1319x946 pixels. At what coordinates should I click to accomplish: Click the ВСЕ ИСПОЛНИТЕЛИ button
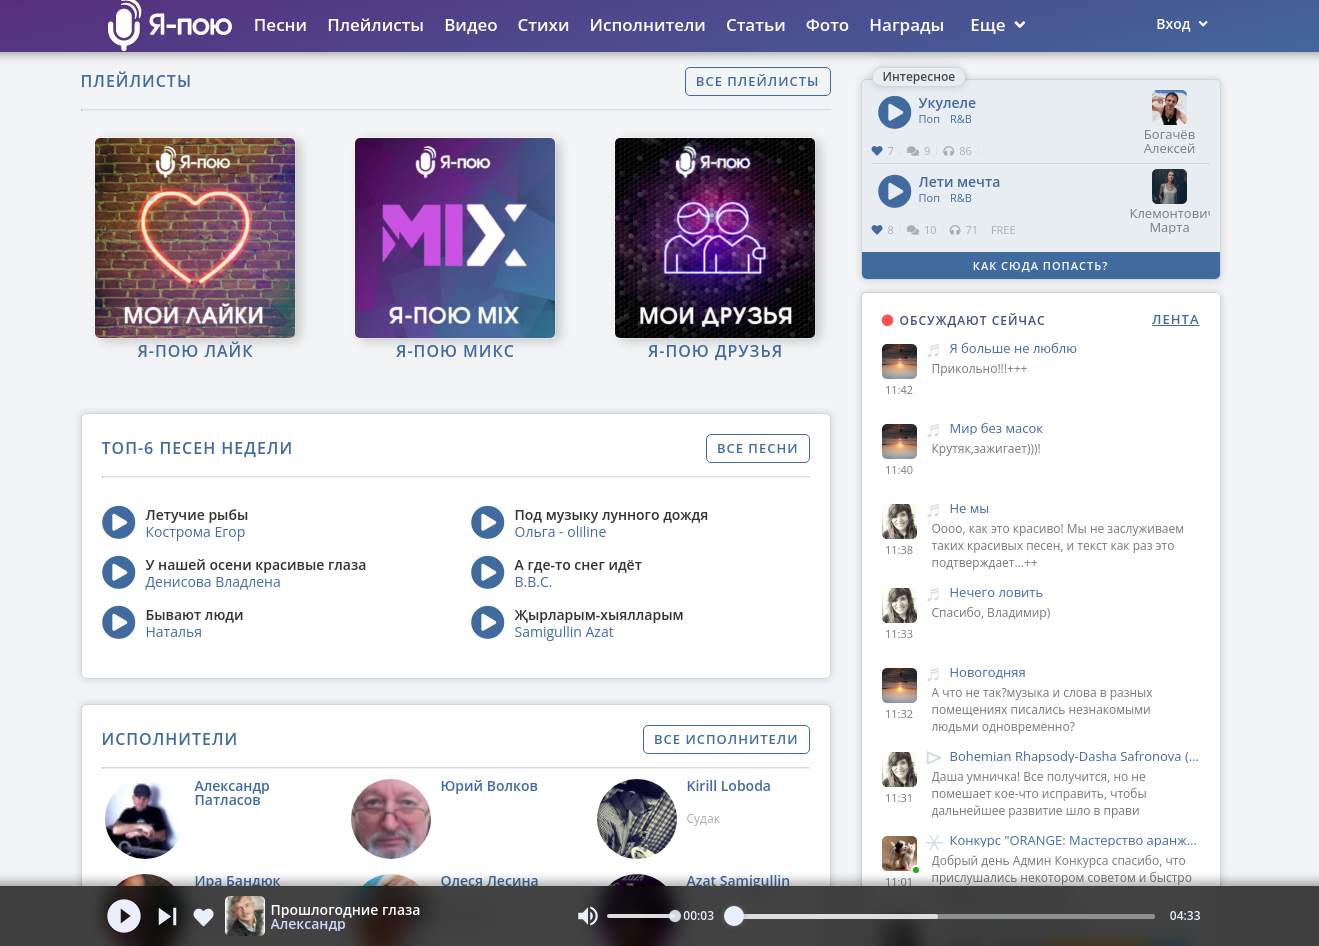[x=726, y=739]
